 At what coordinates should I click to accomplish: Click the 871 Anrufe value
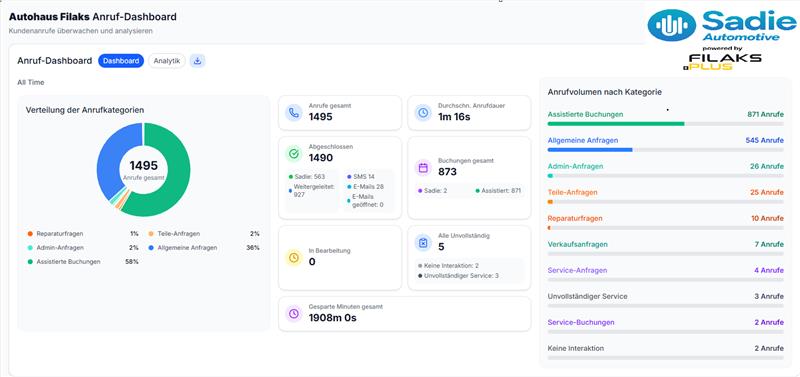pos(765,114)
